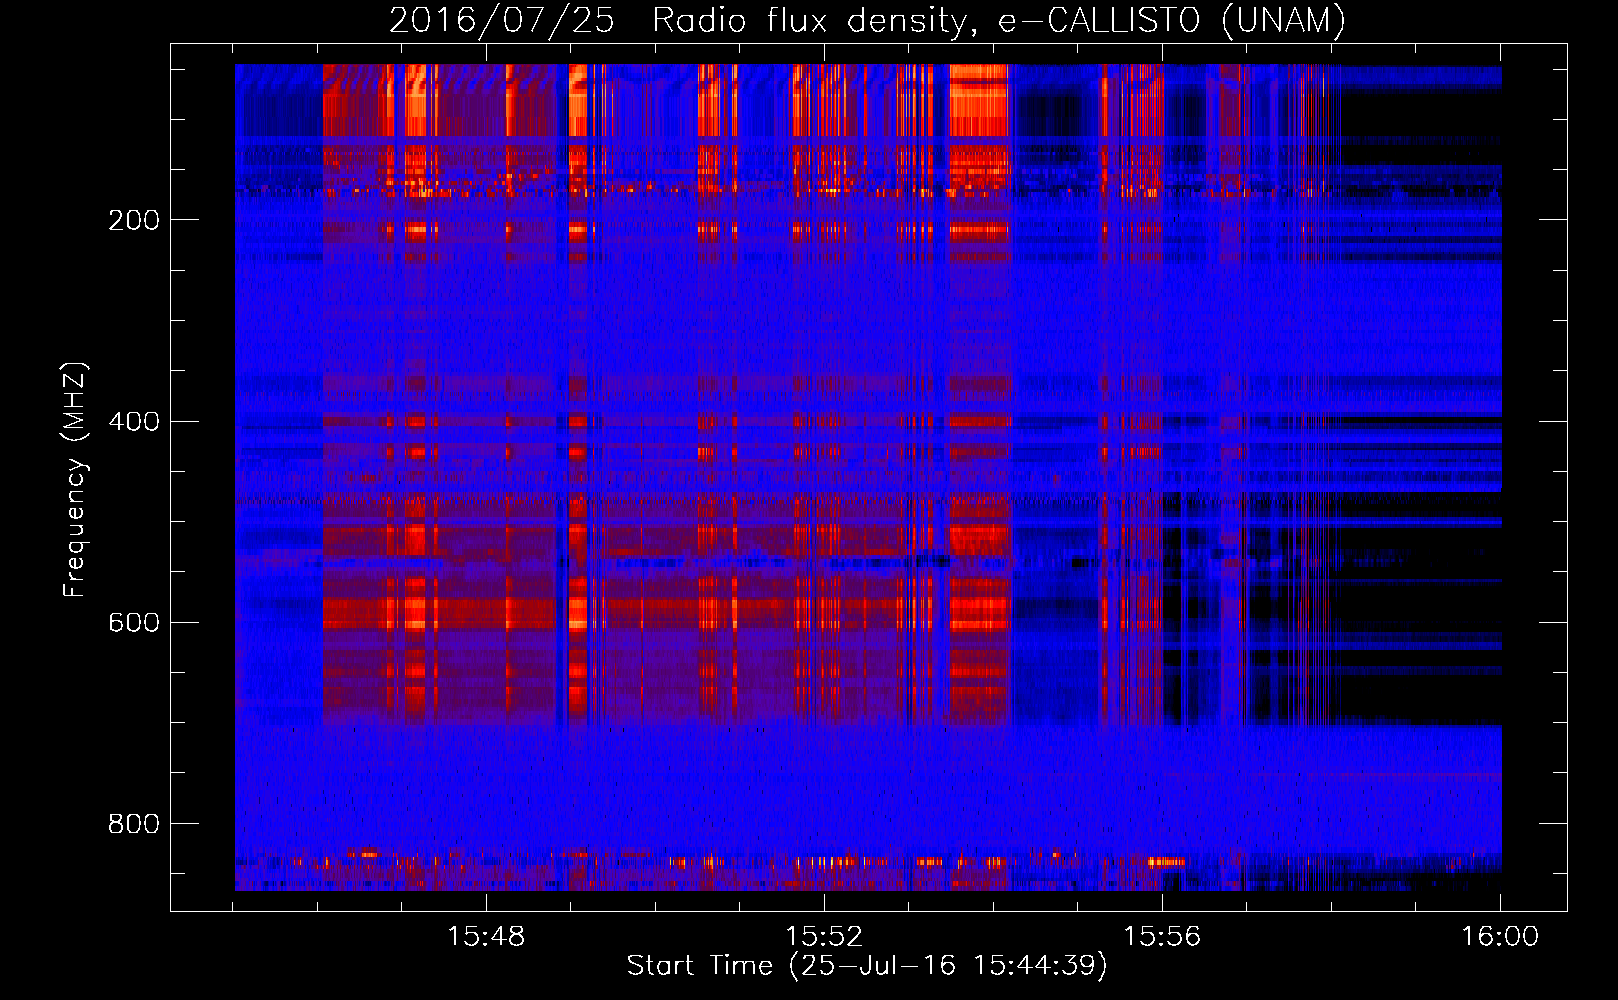Click the 15:48 time tick label
1618x1000 pixels.
tap(486, 937)
